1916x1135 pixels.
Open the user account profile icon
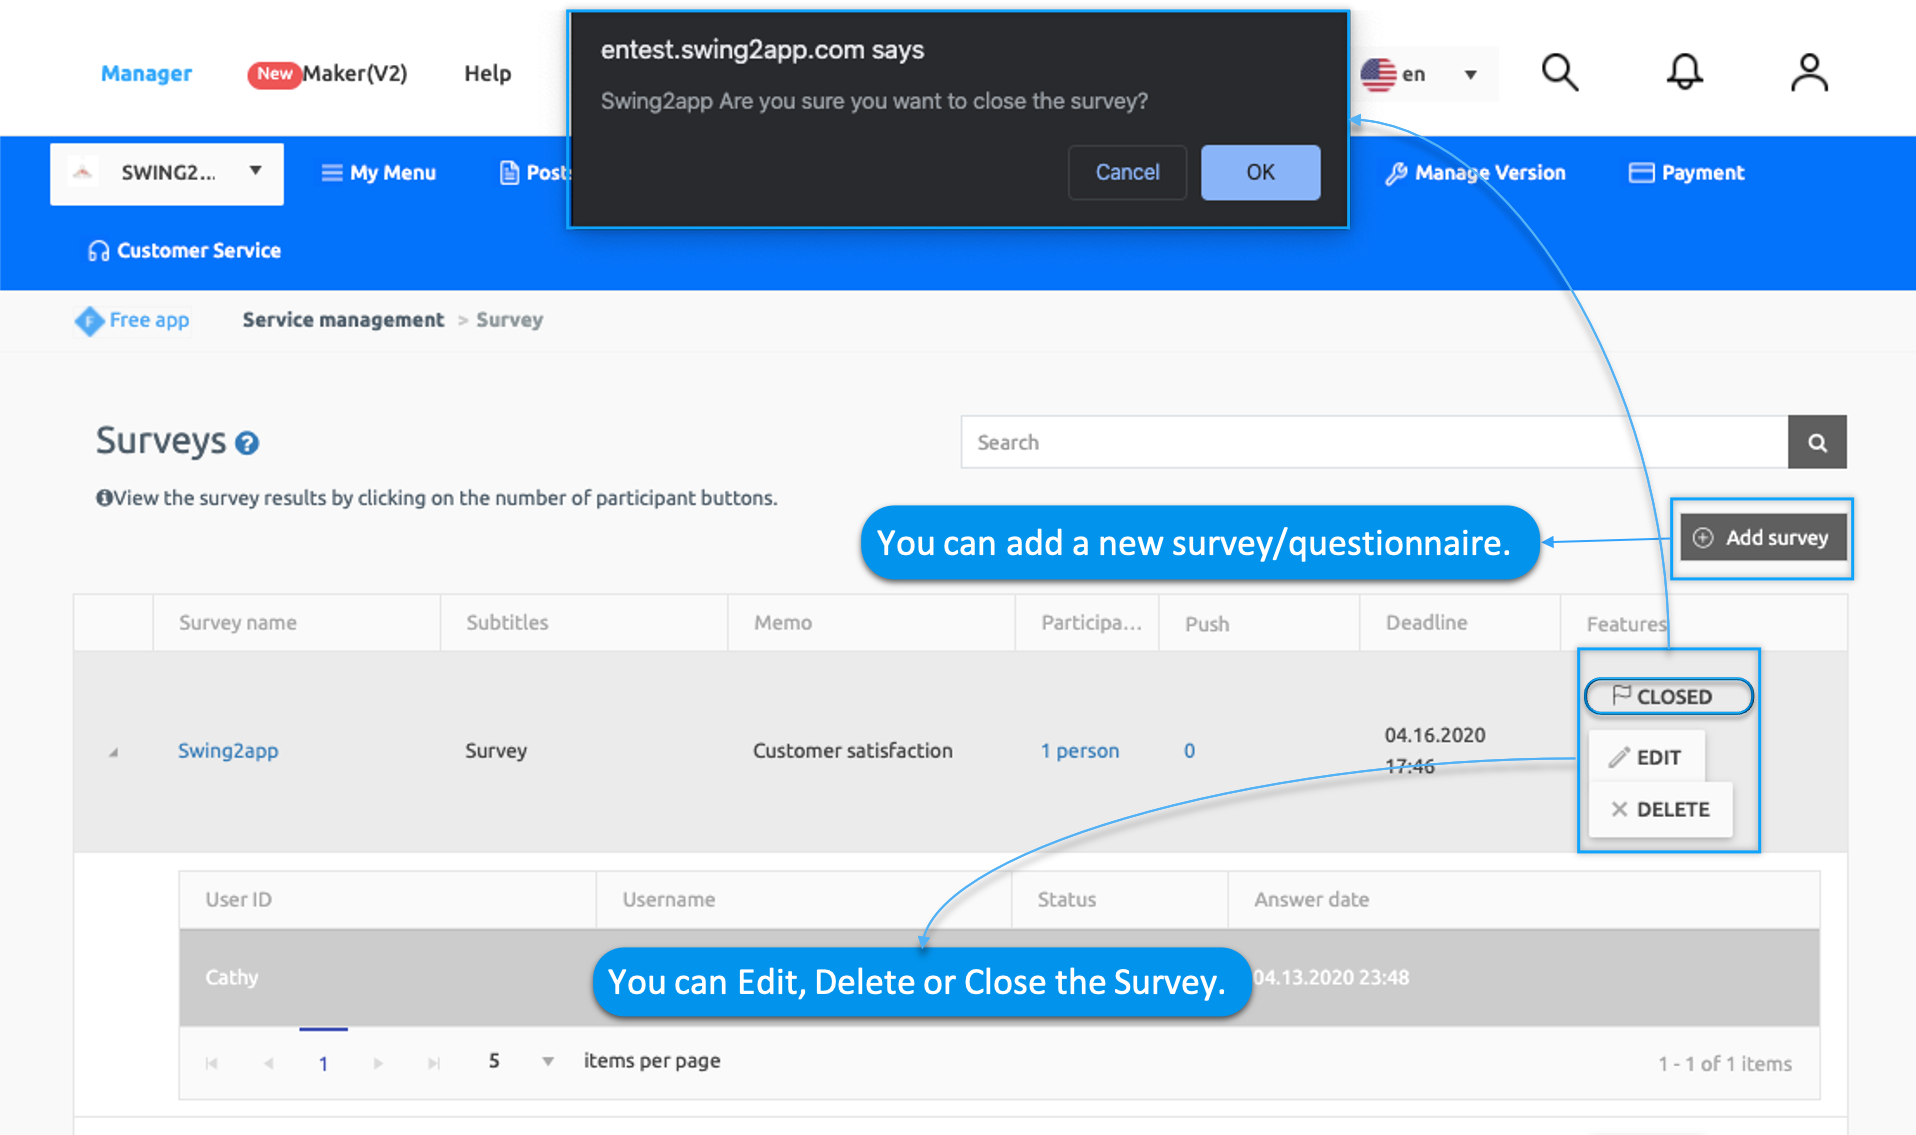click(1808, 73)
